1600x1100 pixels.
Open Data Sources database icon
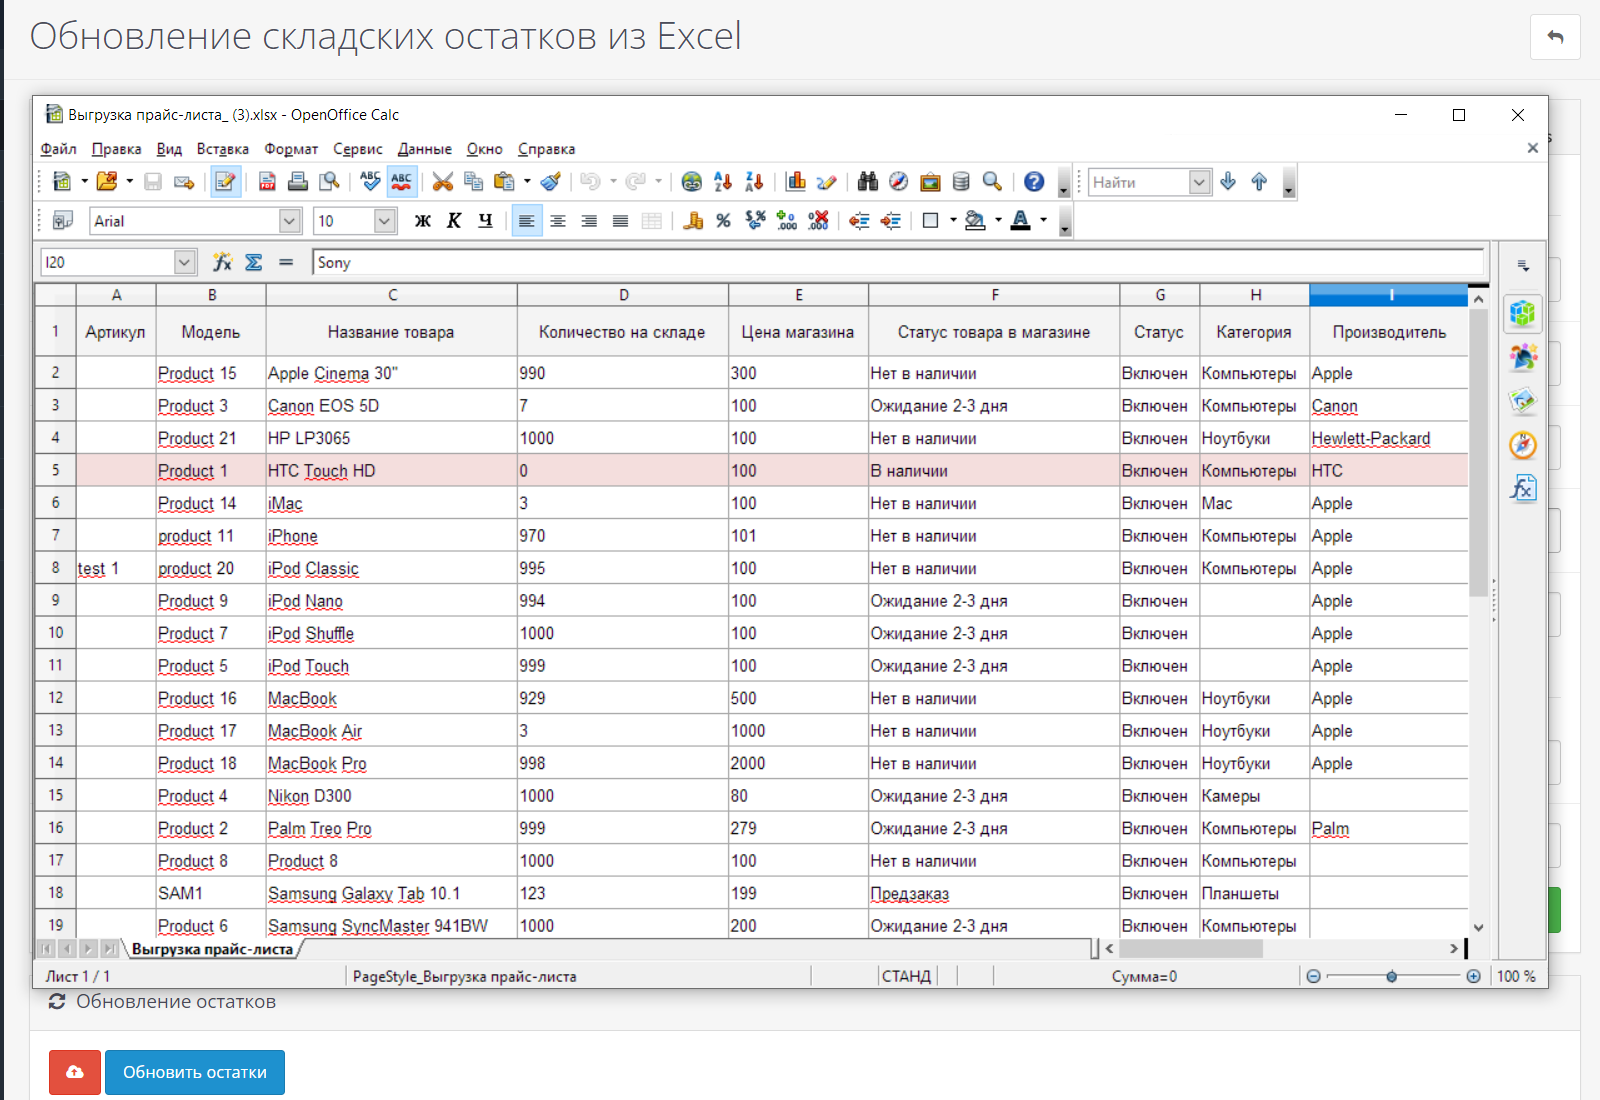click(x=961, y=182)
